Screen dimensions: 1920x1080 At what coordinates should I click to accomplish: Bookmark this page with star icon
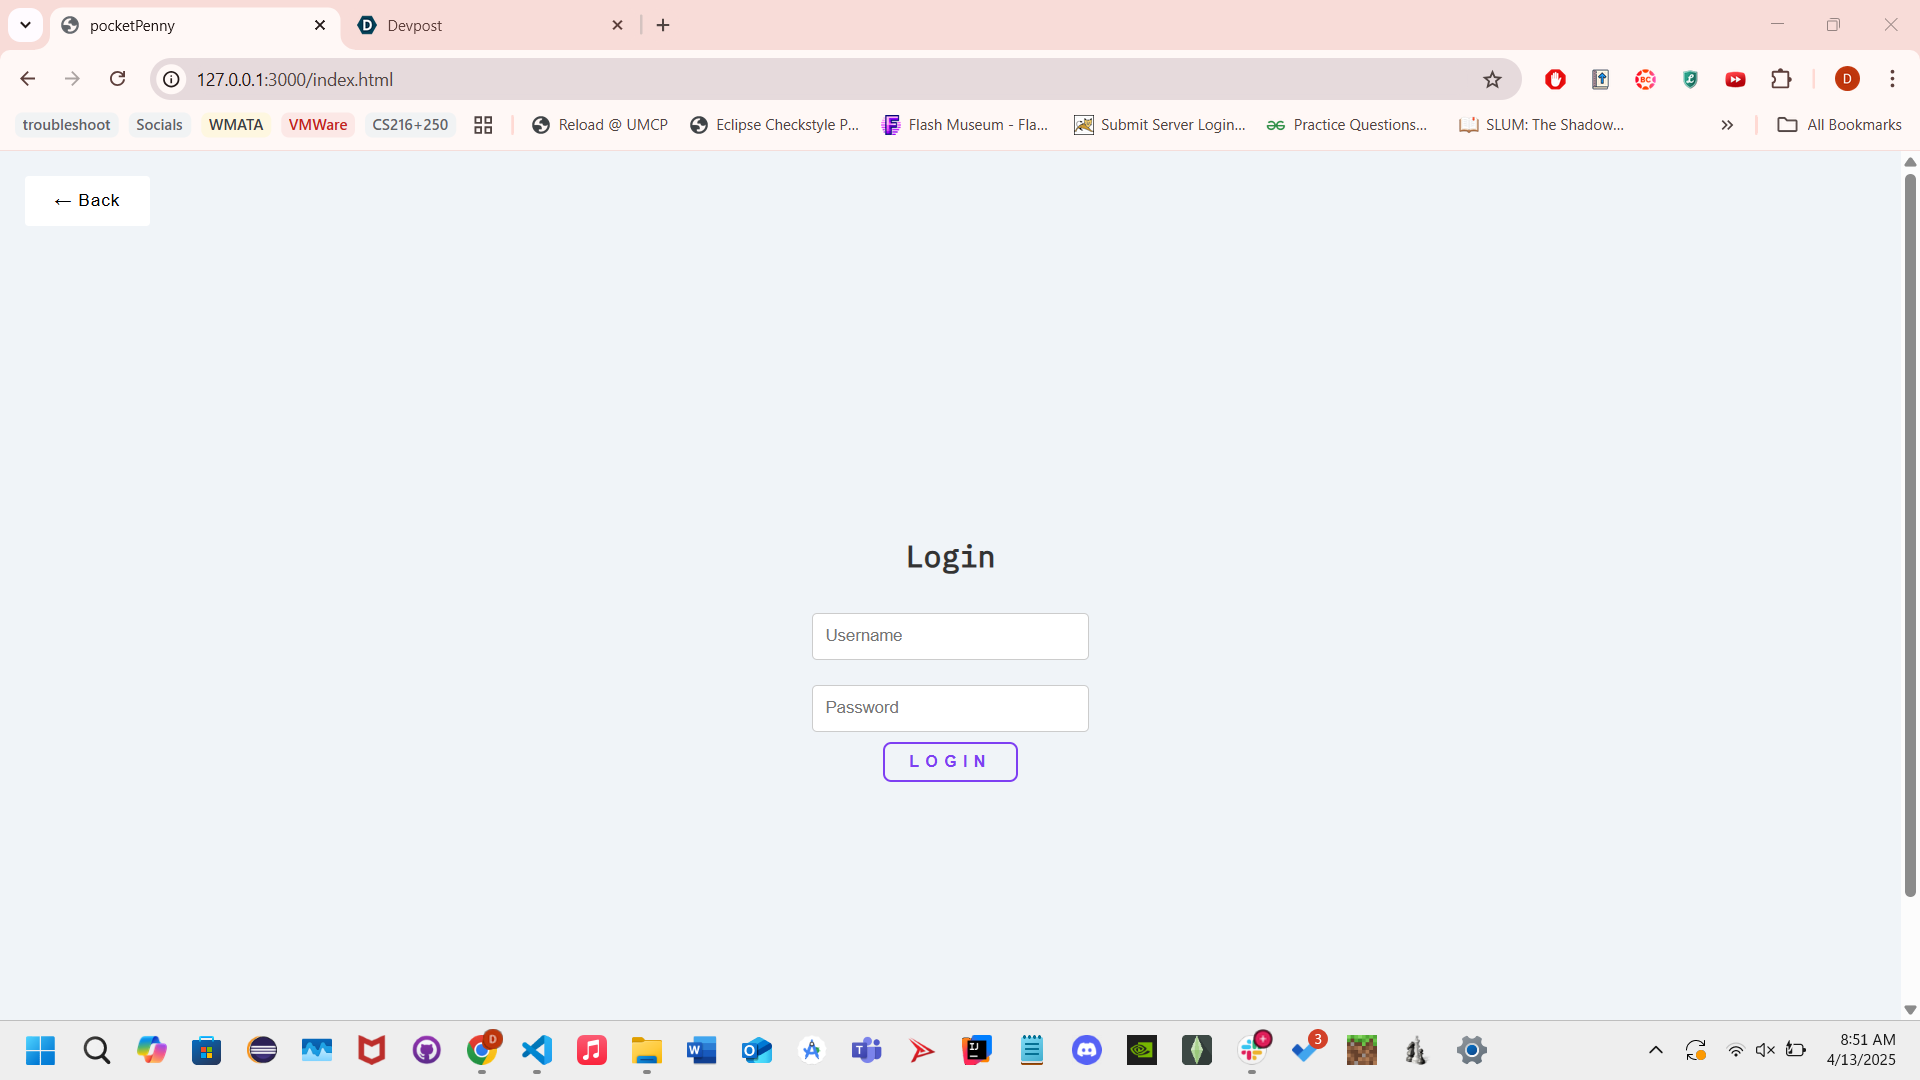point(1492,79)
